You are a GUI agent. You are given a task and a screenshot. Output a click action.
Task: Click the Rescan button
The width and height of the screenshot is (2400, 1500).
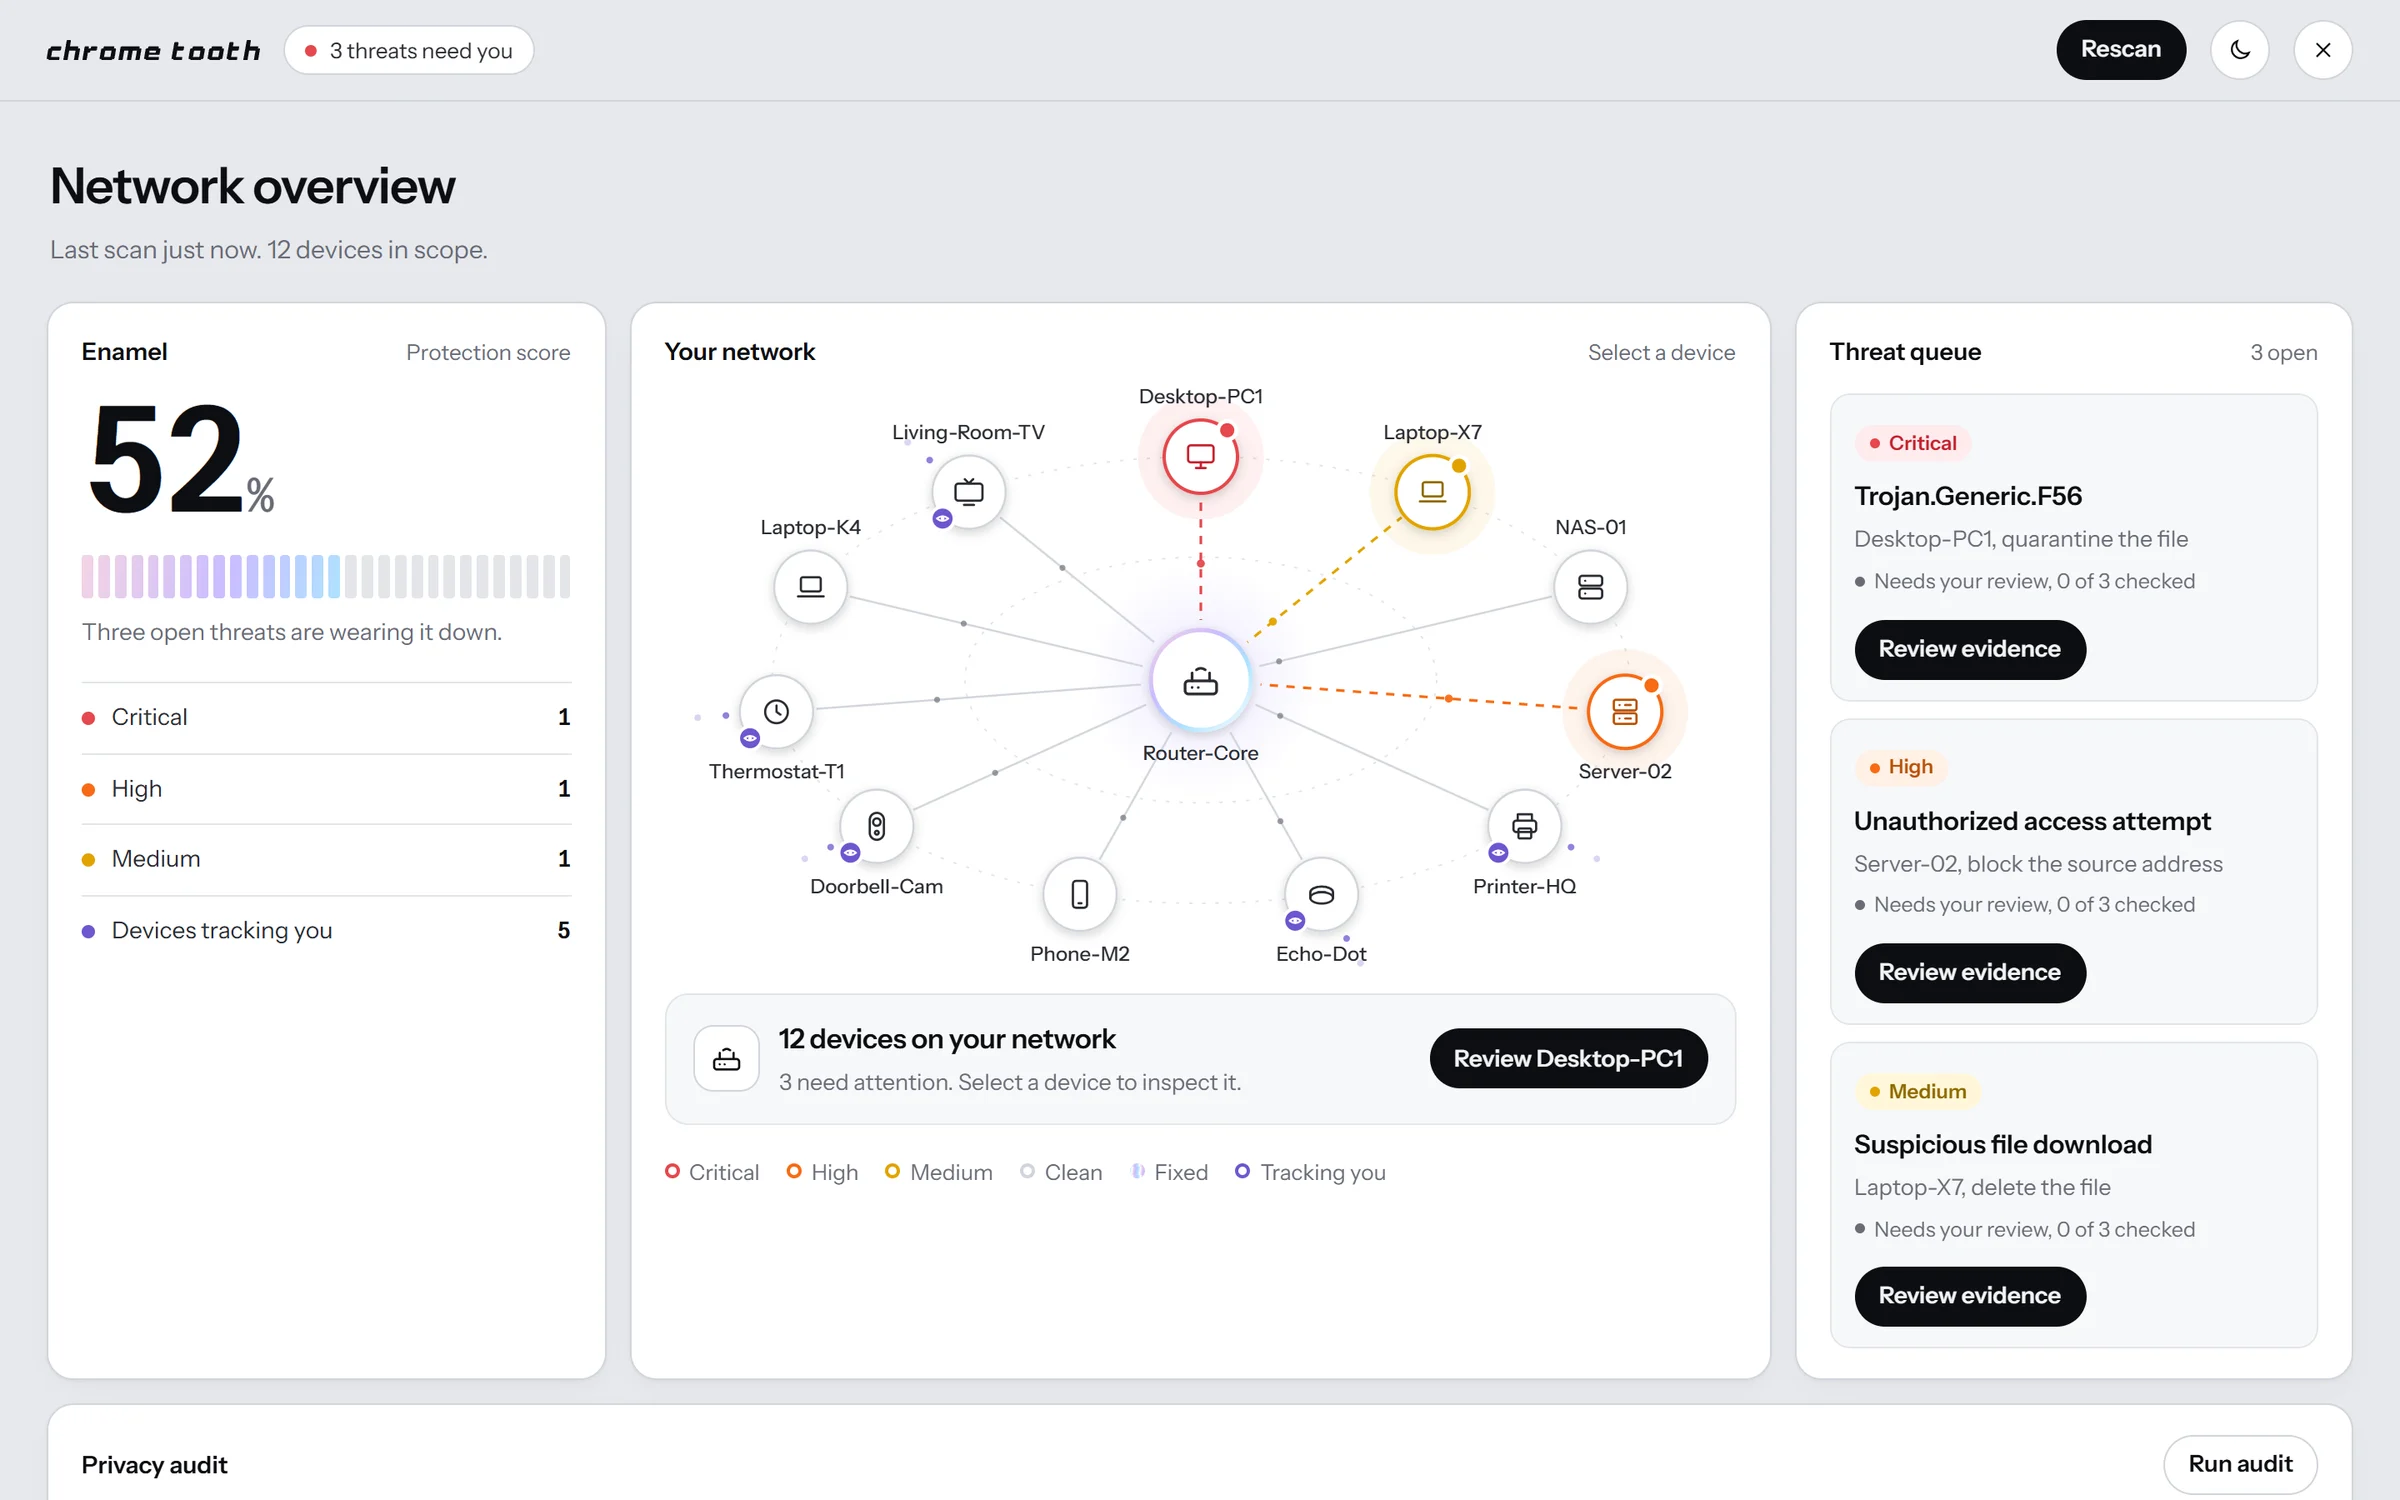tap(2121, 50)
